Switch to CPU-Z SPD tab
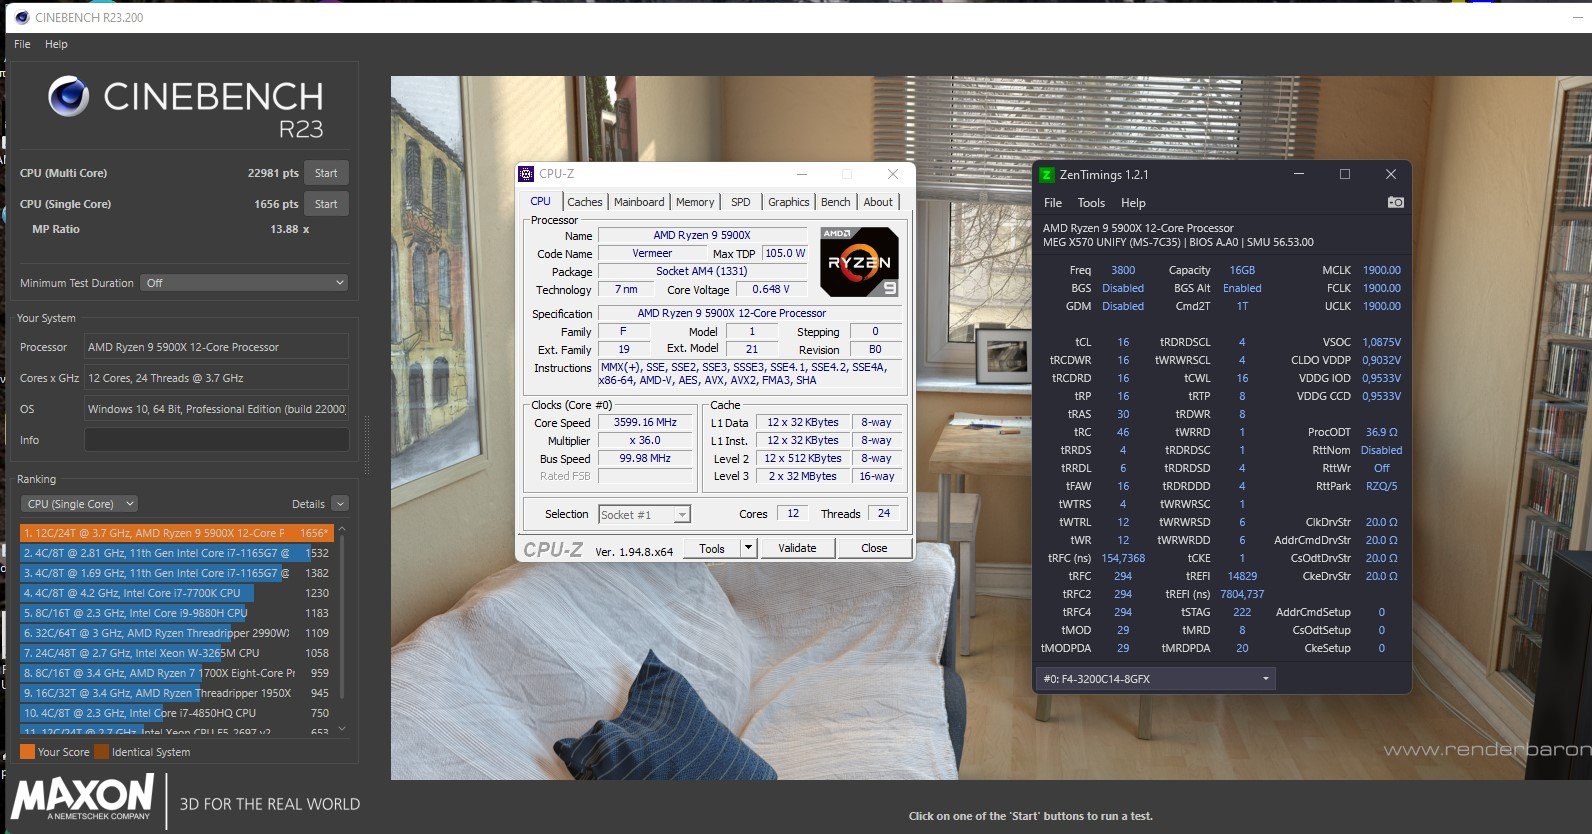This screenshot has width=1592, height=834. coord(740,202)
